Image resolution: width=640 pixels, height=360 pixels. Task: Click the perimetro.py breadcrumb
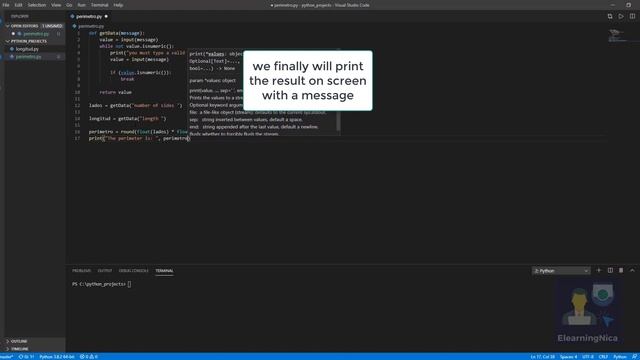point(91,26)
